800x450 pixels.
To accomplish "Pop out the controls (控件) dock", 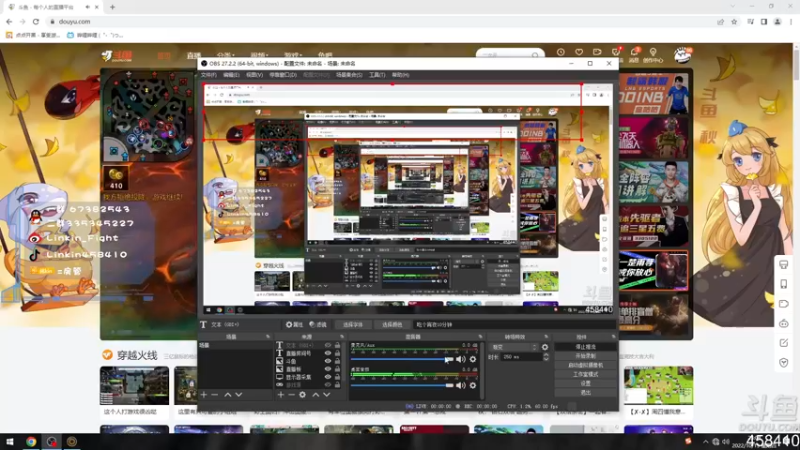I will 613,337.
